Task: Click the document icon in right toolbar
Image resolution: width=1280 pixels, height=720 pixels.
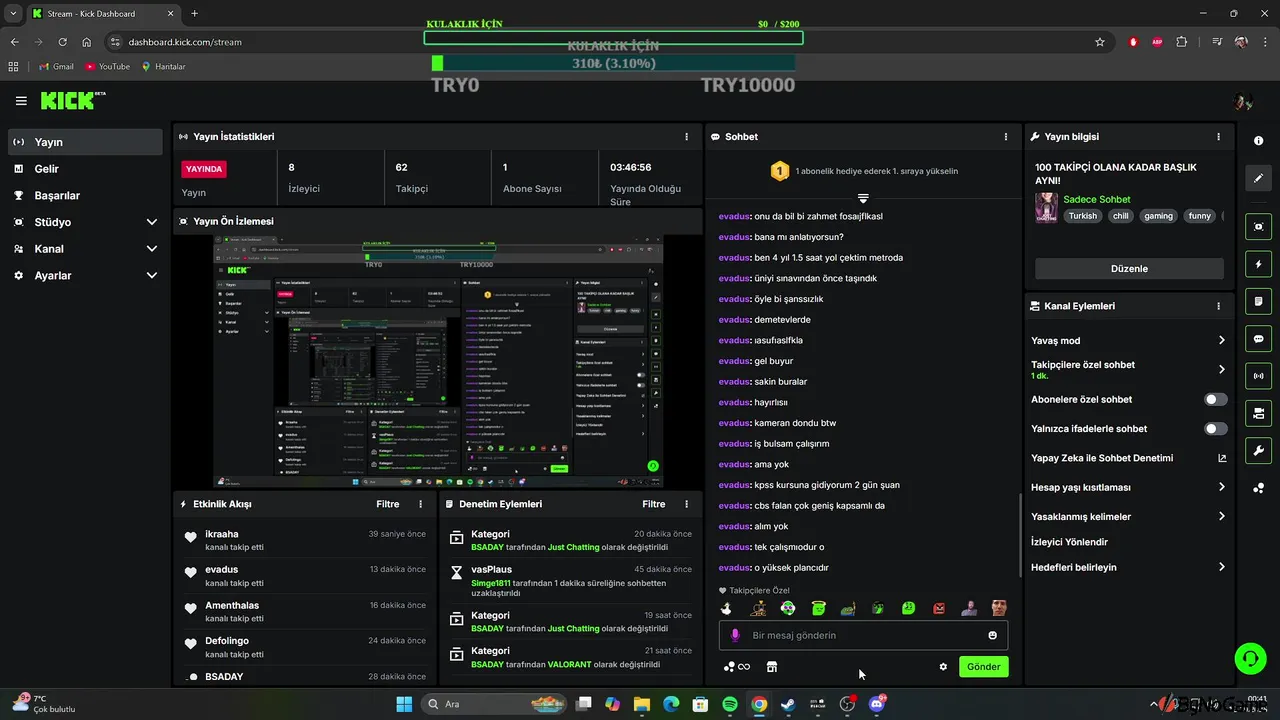Action: click(x=1258, y=301)
